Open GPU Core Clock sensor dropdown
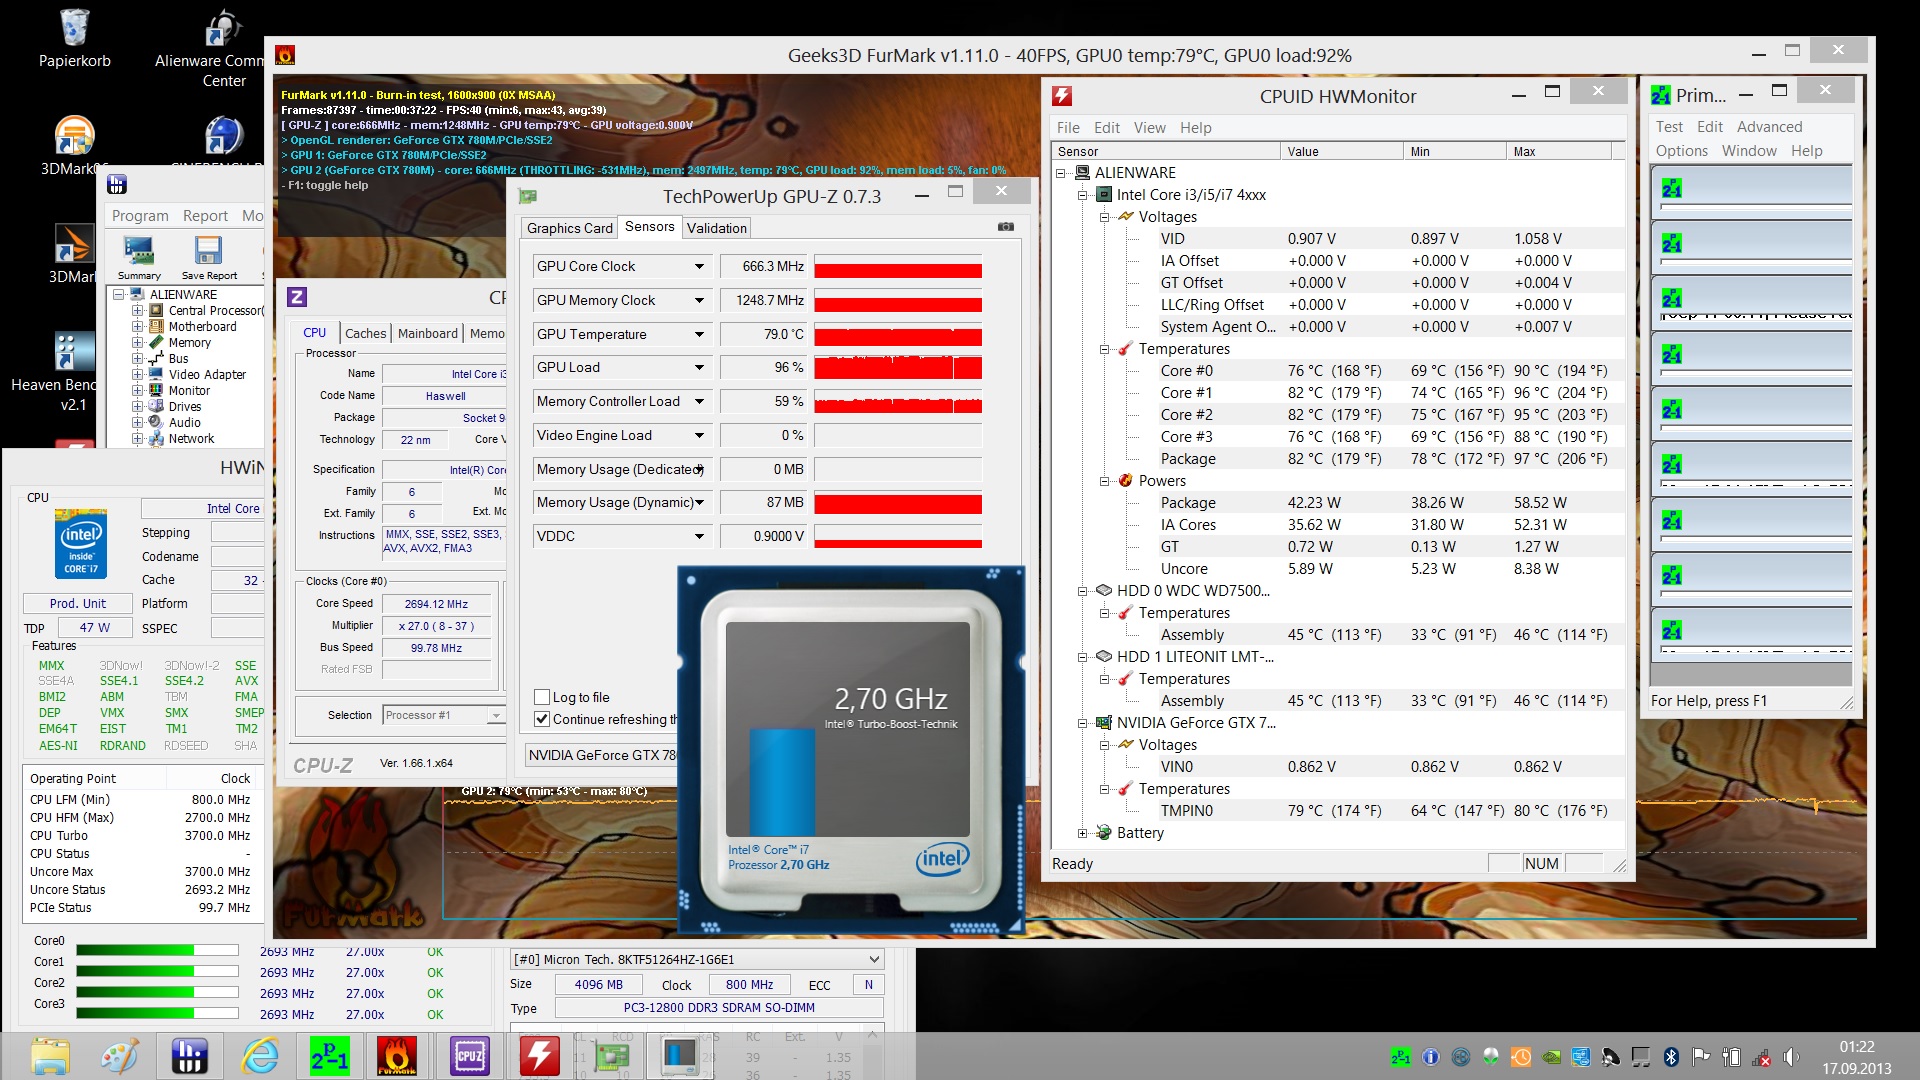The width and height of the screenshot is (1920, 1080). pyautogui.click(x=699, y=267)
